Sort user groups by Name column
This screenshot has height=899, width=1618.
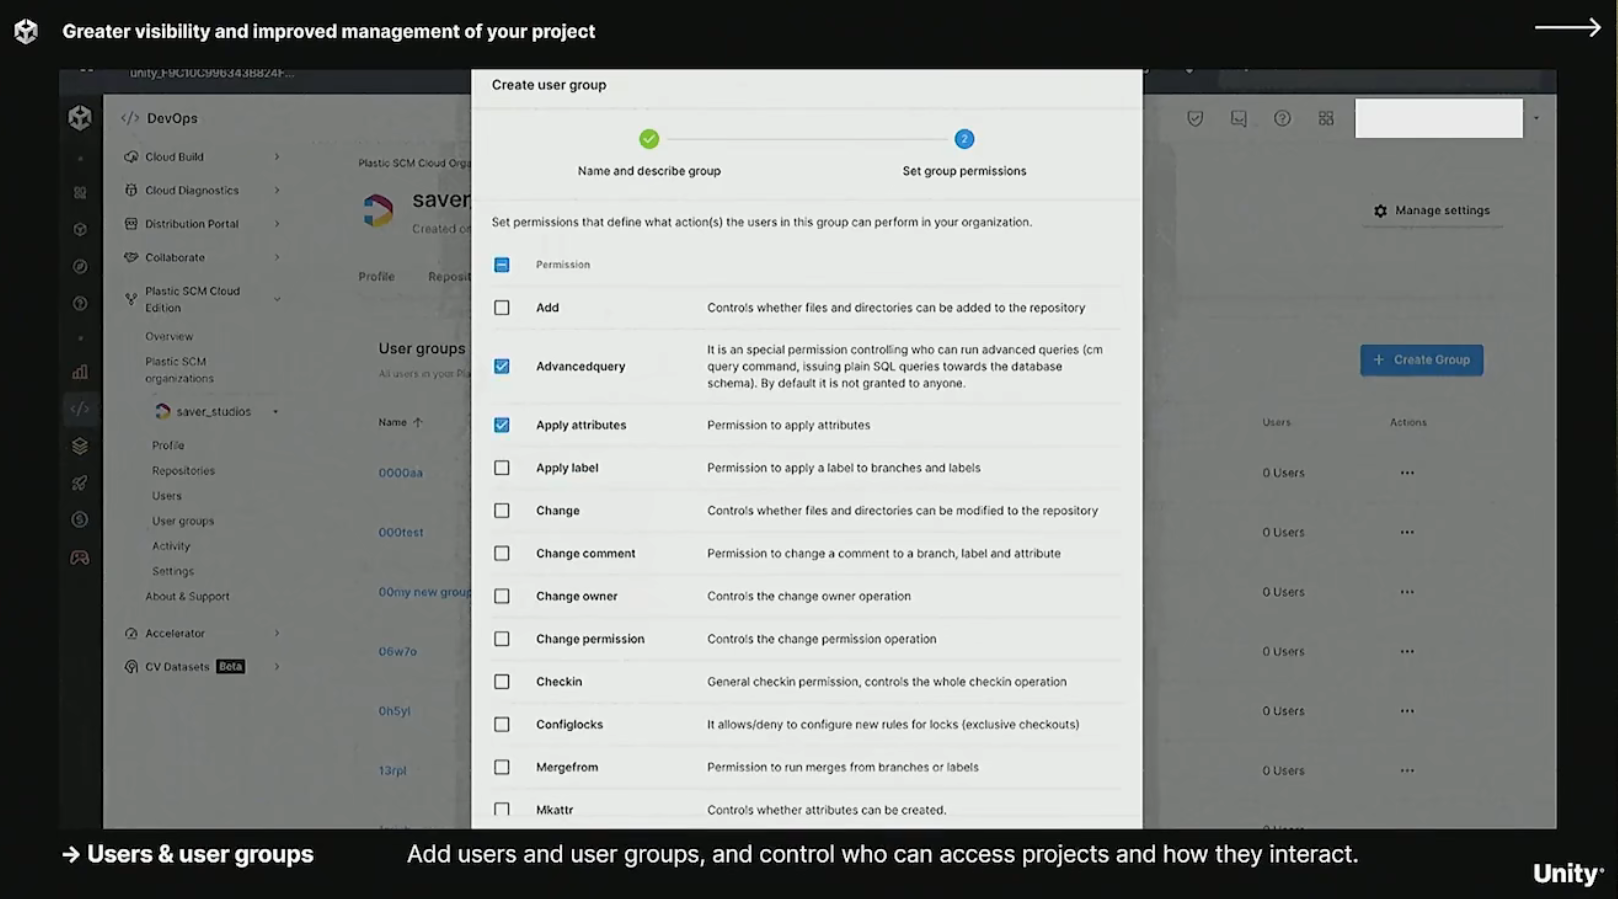click(x=400, y=422)
